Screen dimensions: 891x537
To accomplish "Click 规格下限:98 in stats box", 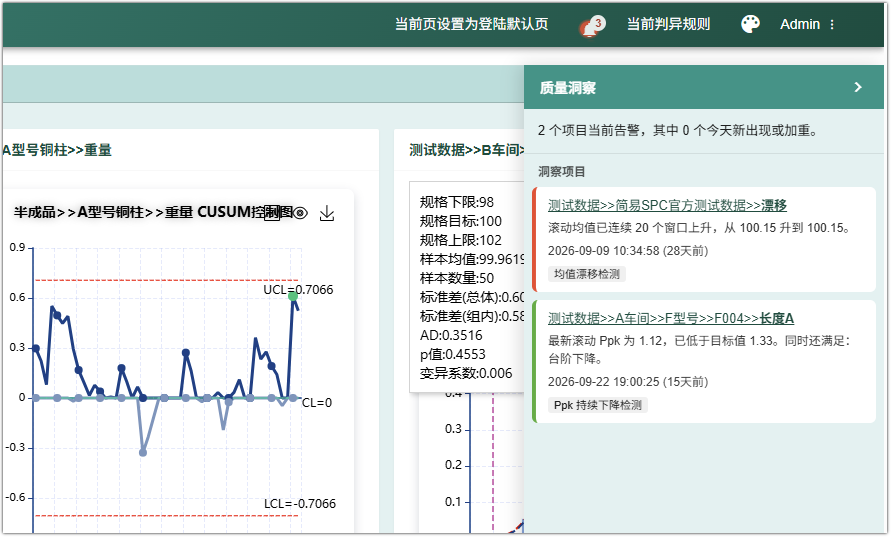I will click(x=457, y=202).
